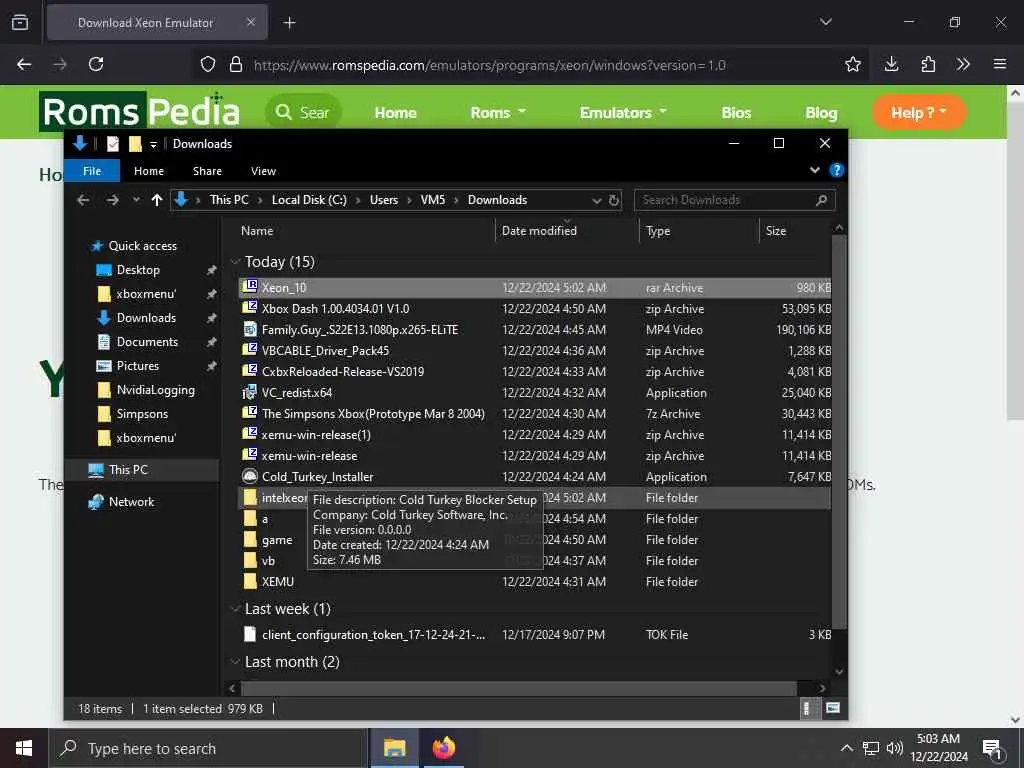Screen dimensions: 1024x768
Task: Open Roms dropdown menu on RomsPedia
Action: pyautogui.click(x=498, y=113)
